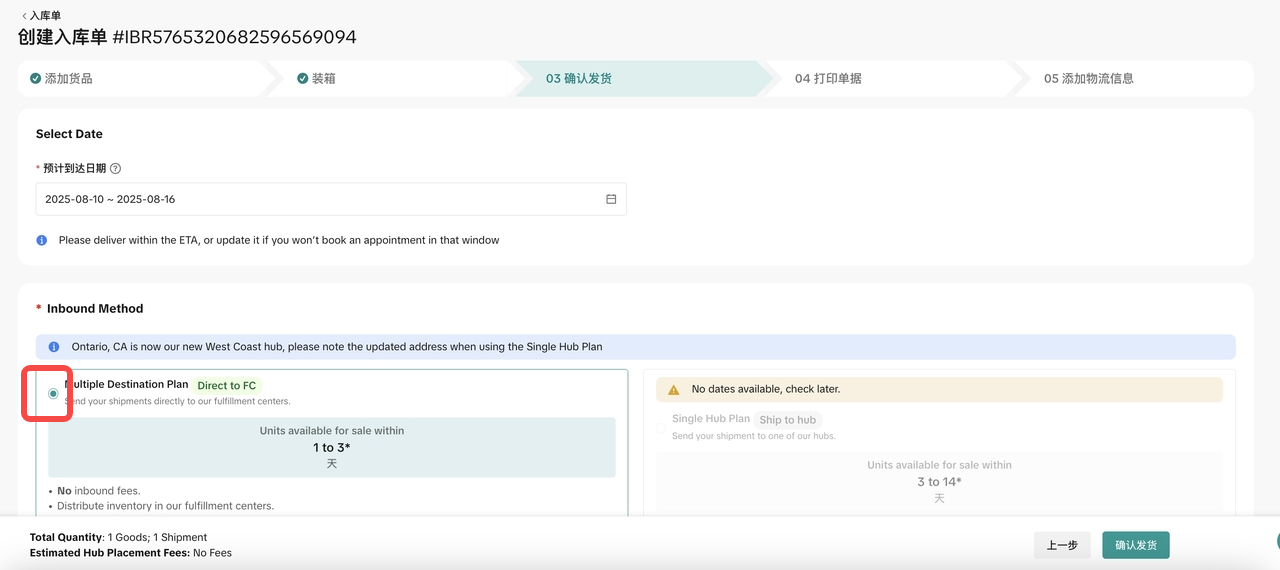This screenshot has height=570, width=1280.
Task: Click the help icon next to 预计到达日期
Action: (x=115, y=169)
